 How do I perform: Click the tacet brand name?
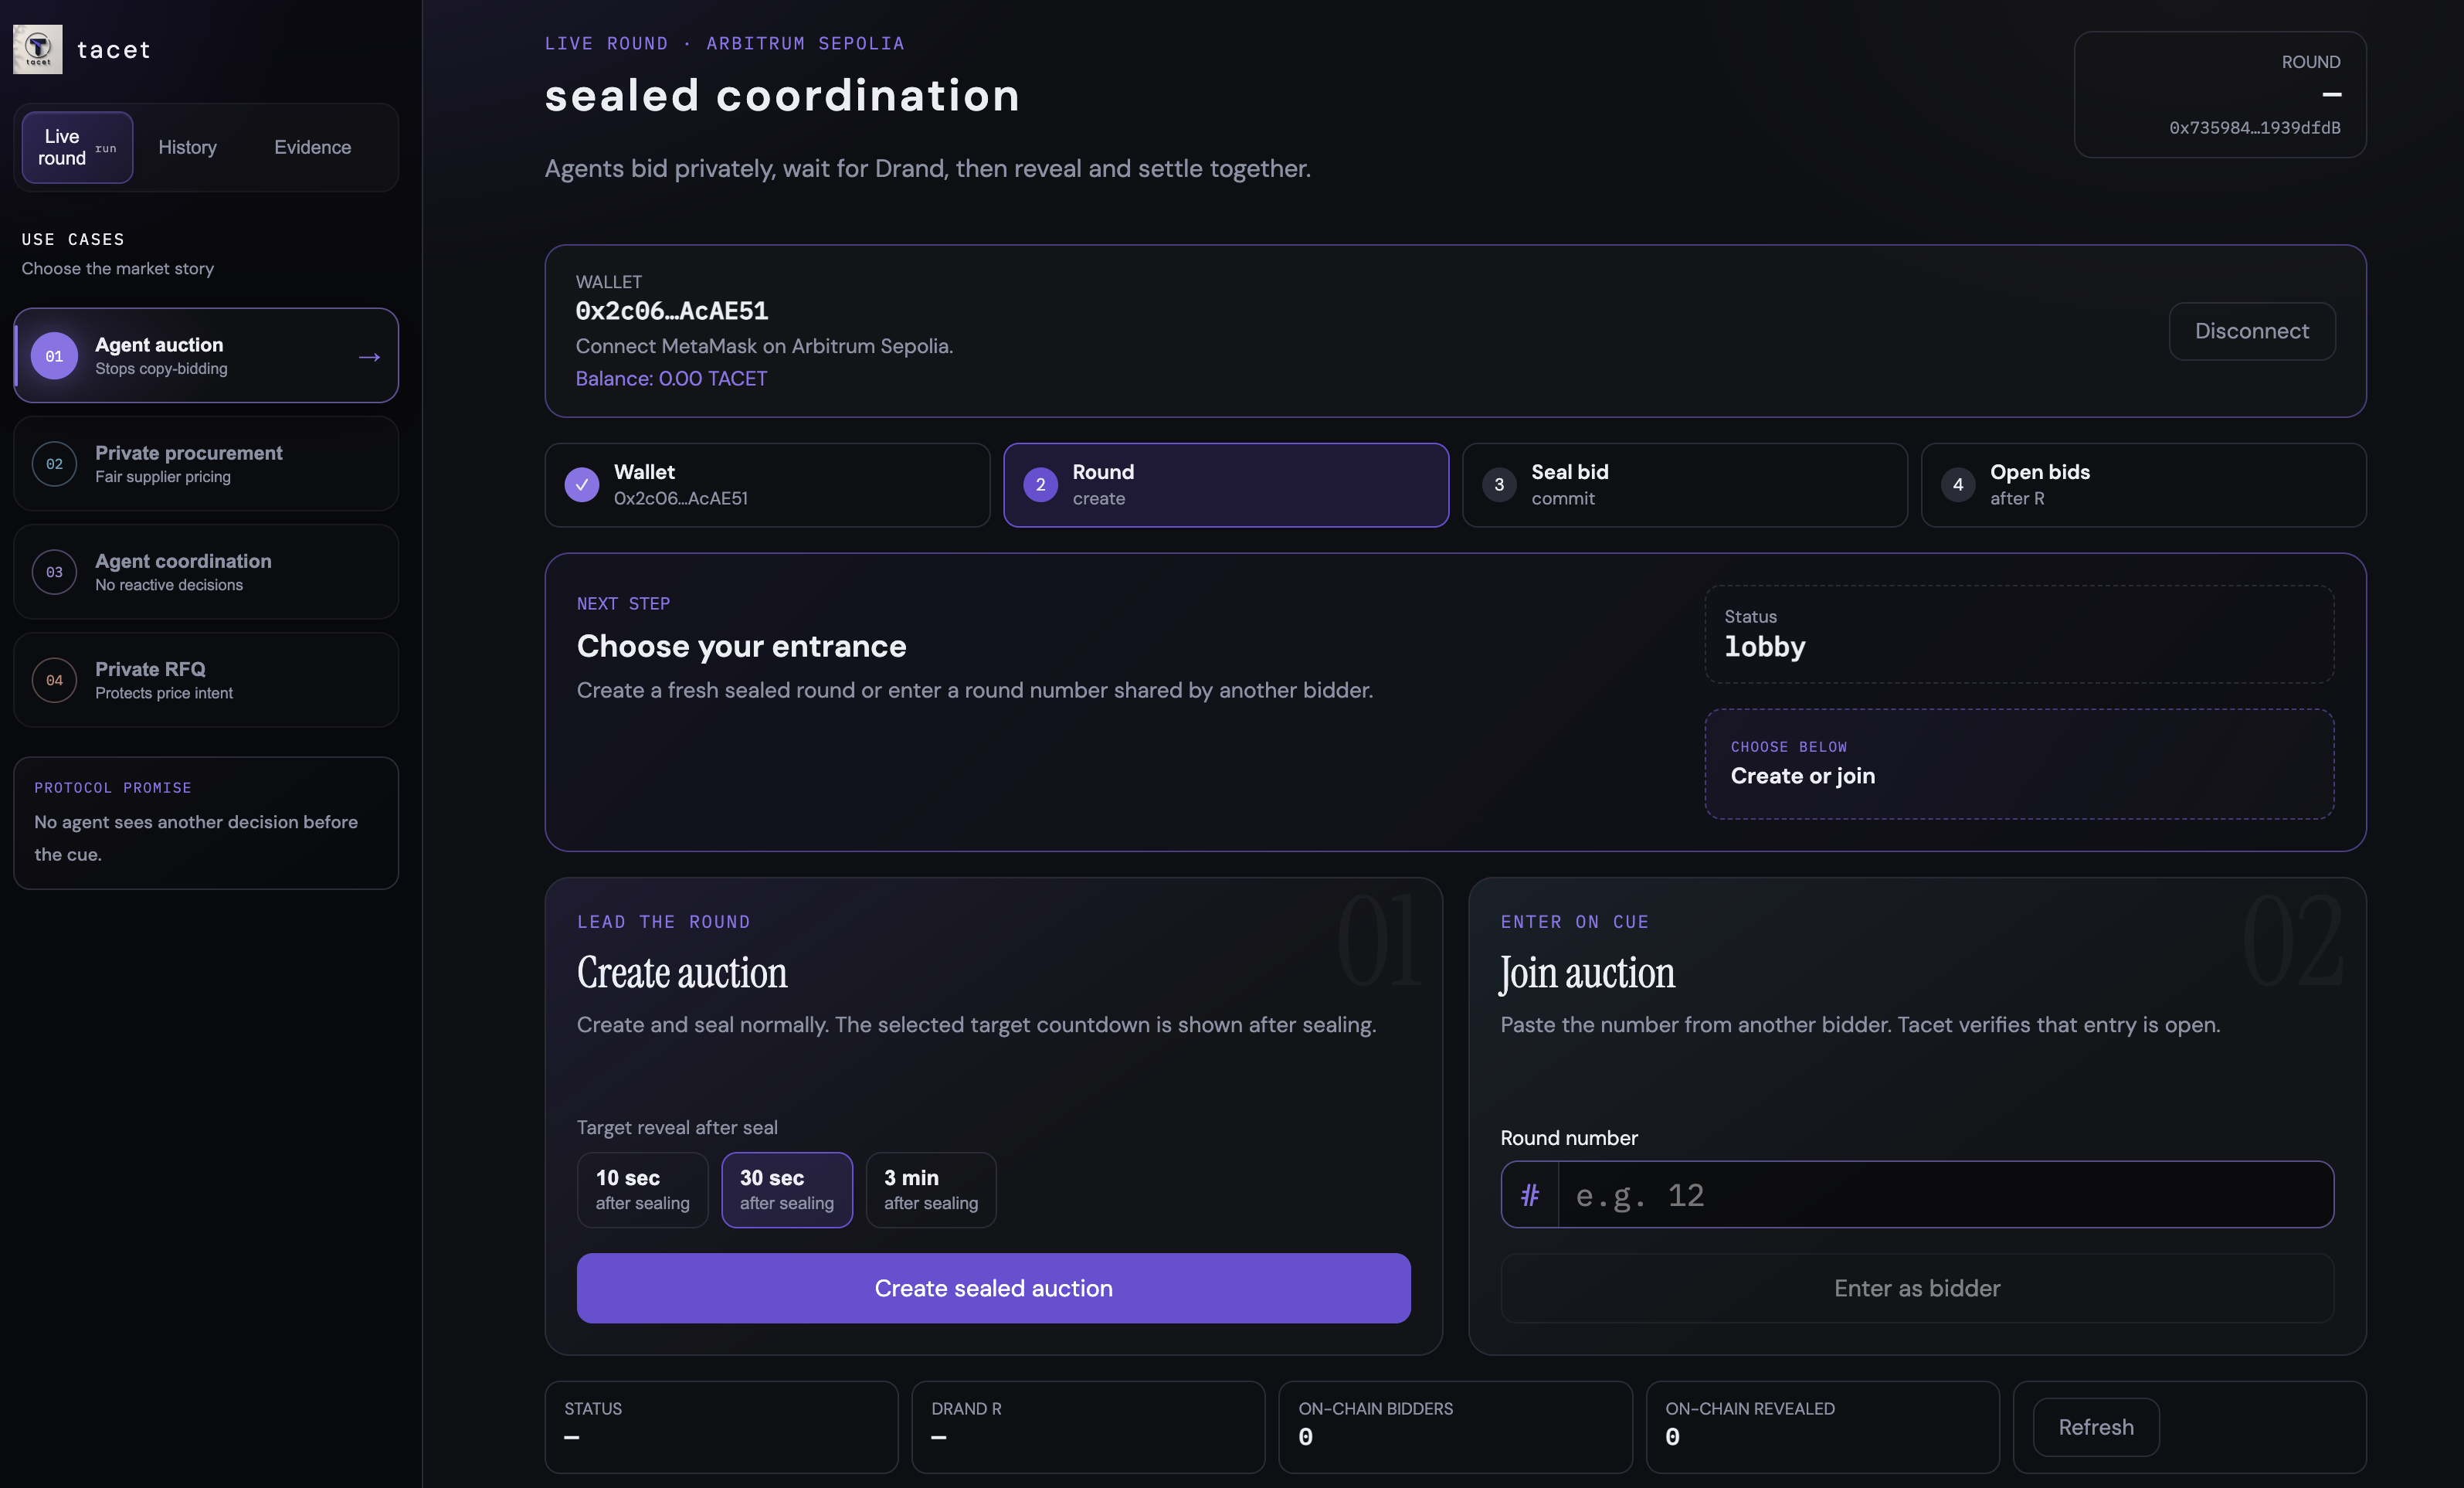(x=114, y=49)
